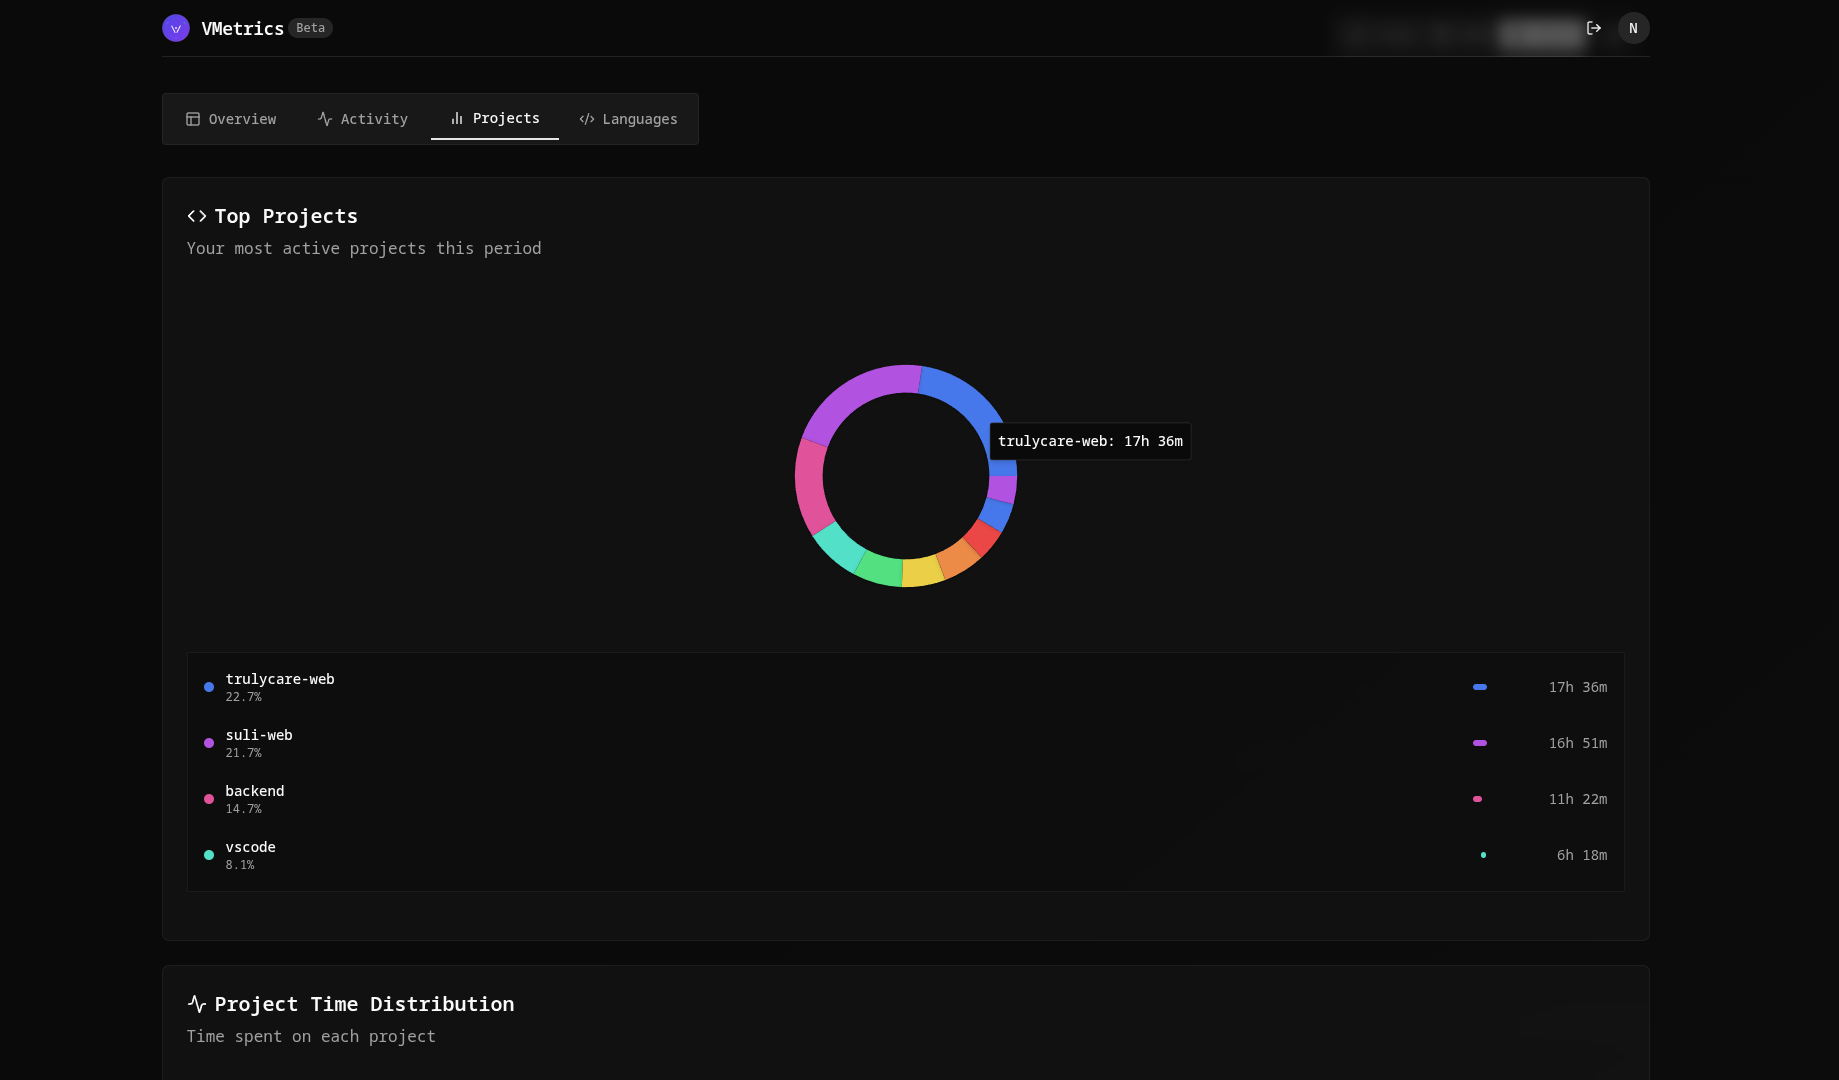Click the yellow donut segment
Image resolution: width=1839 pixels, height=1080 pixels.
coord(922,571)
